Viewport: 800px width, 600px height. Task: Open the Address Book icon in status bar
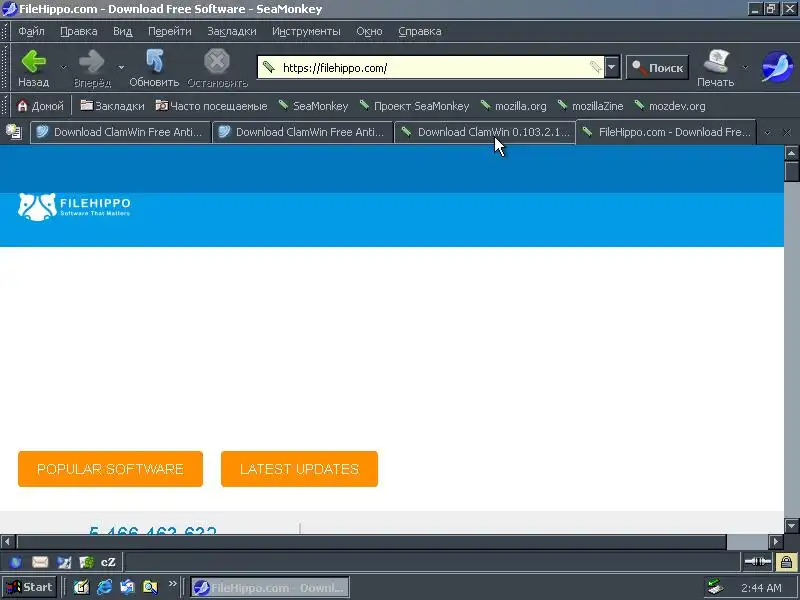tap(86, 562)
